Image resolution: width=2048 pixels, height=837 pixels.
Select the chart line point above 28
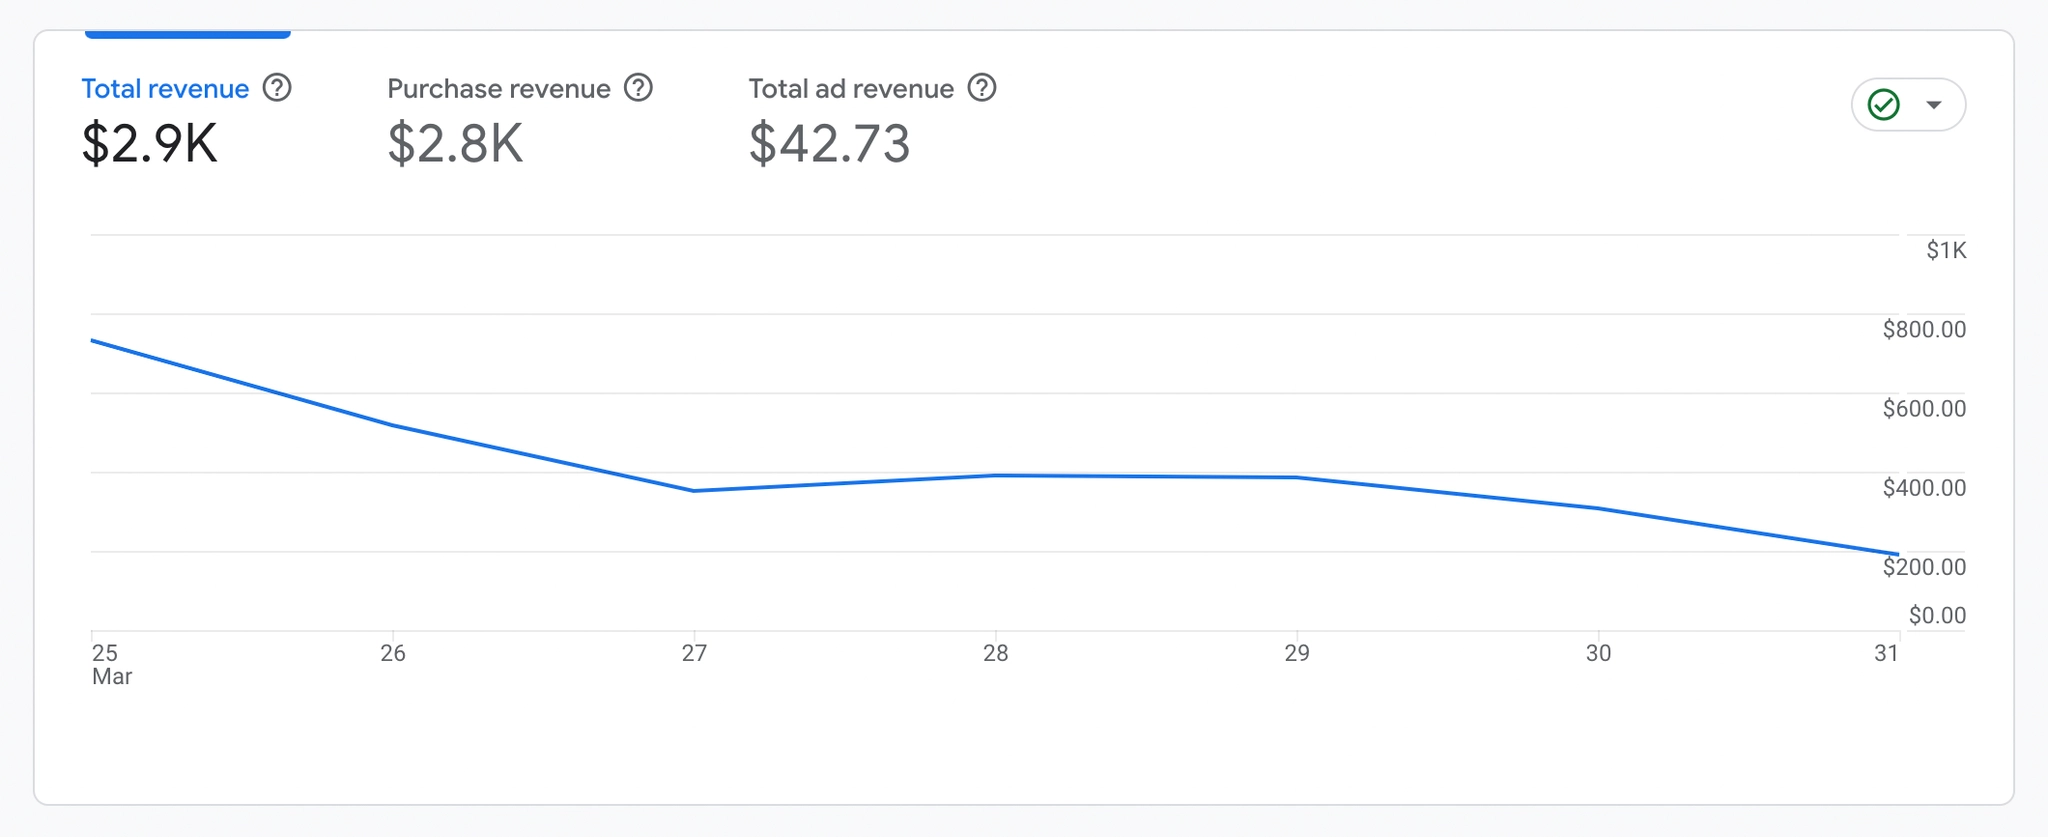995,475
